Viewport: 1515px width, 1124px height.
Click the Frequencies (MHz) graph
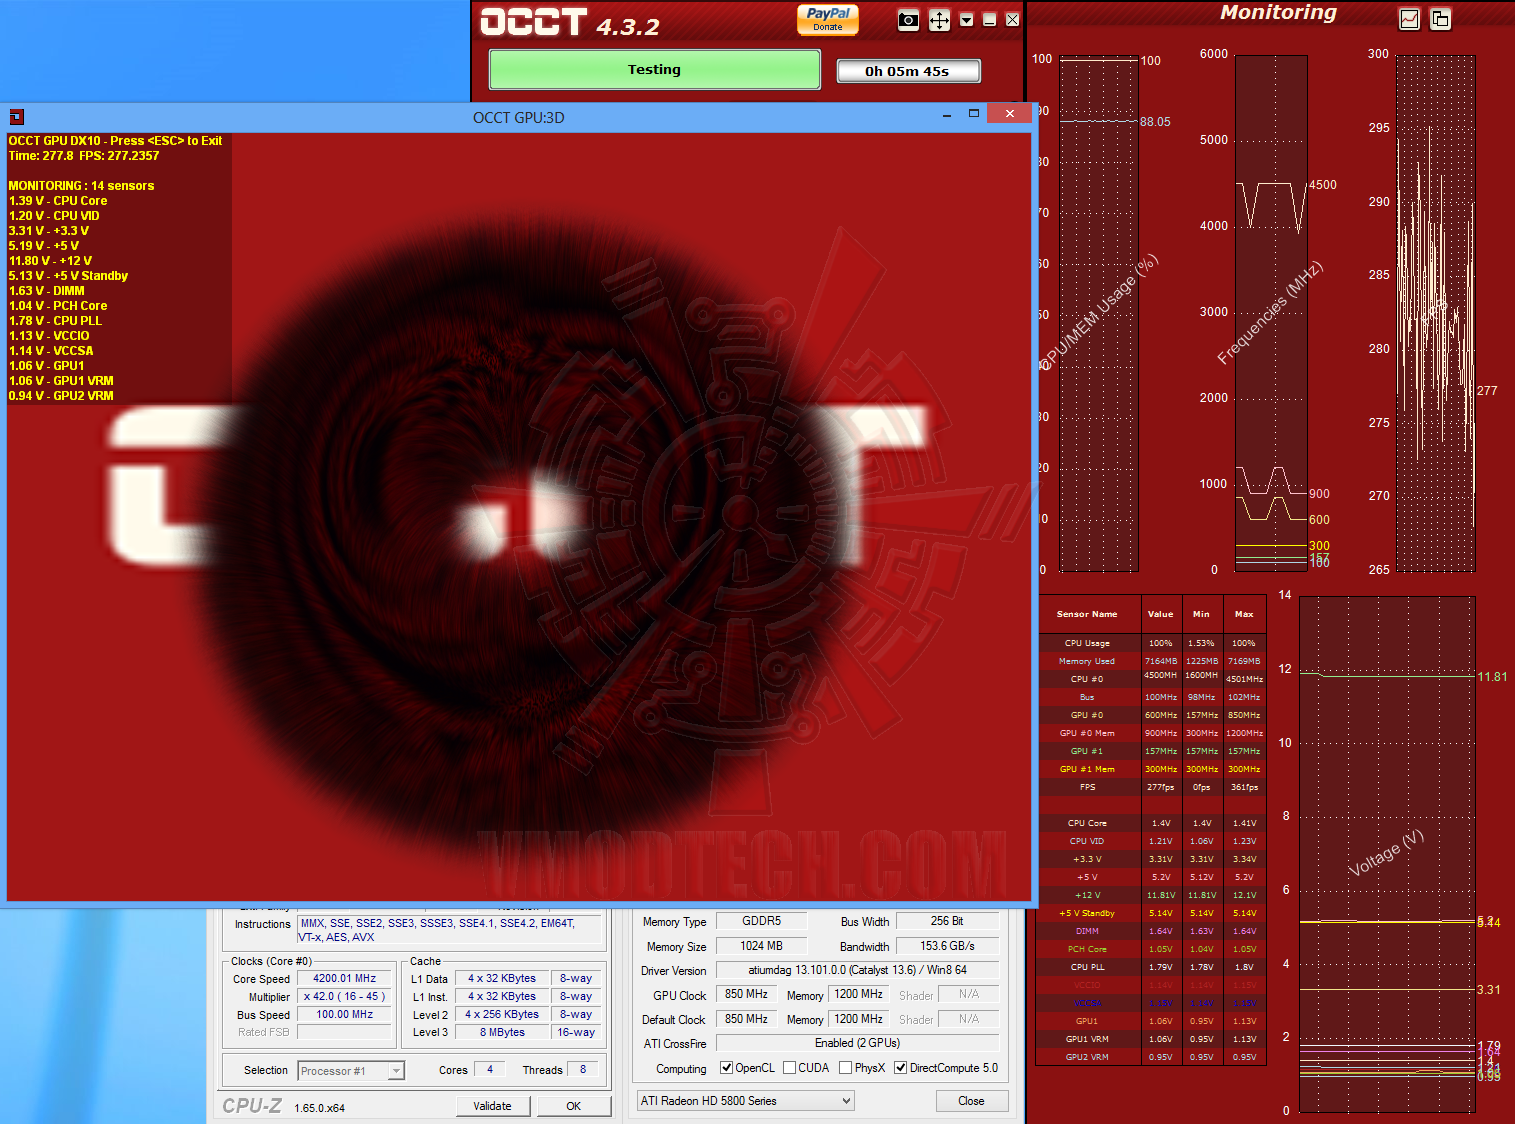coord(1271,313)
